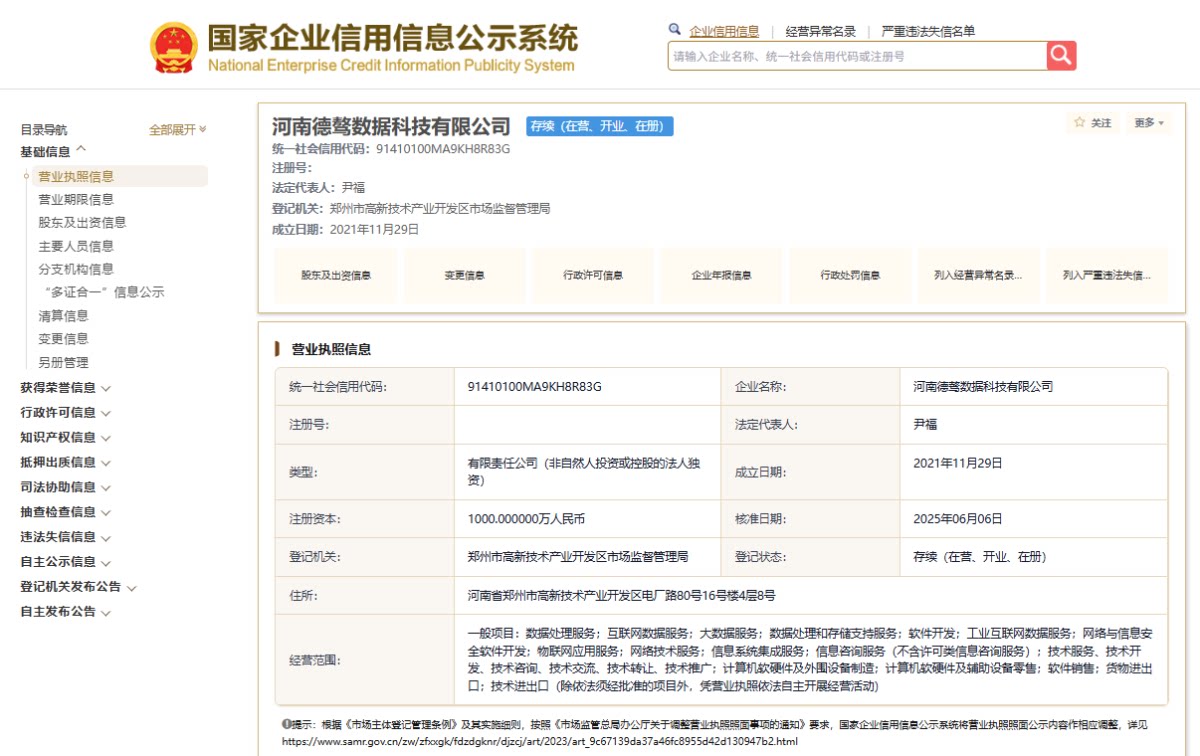The height and width of the screenshot is (756, 1200).
Task: Click the red search magnifier button
Action: 1061,56
